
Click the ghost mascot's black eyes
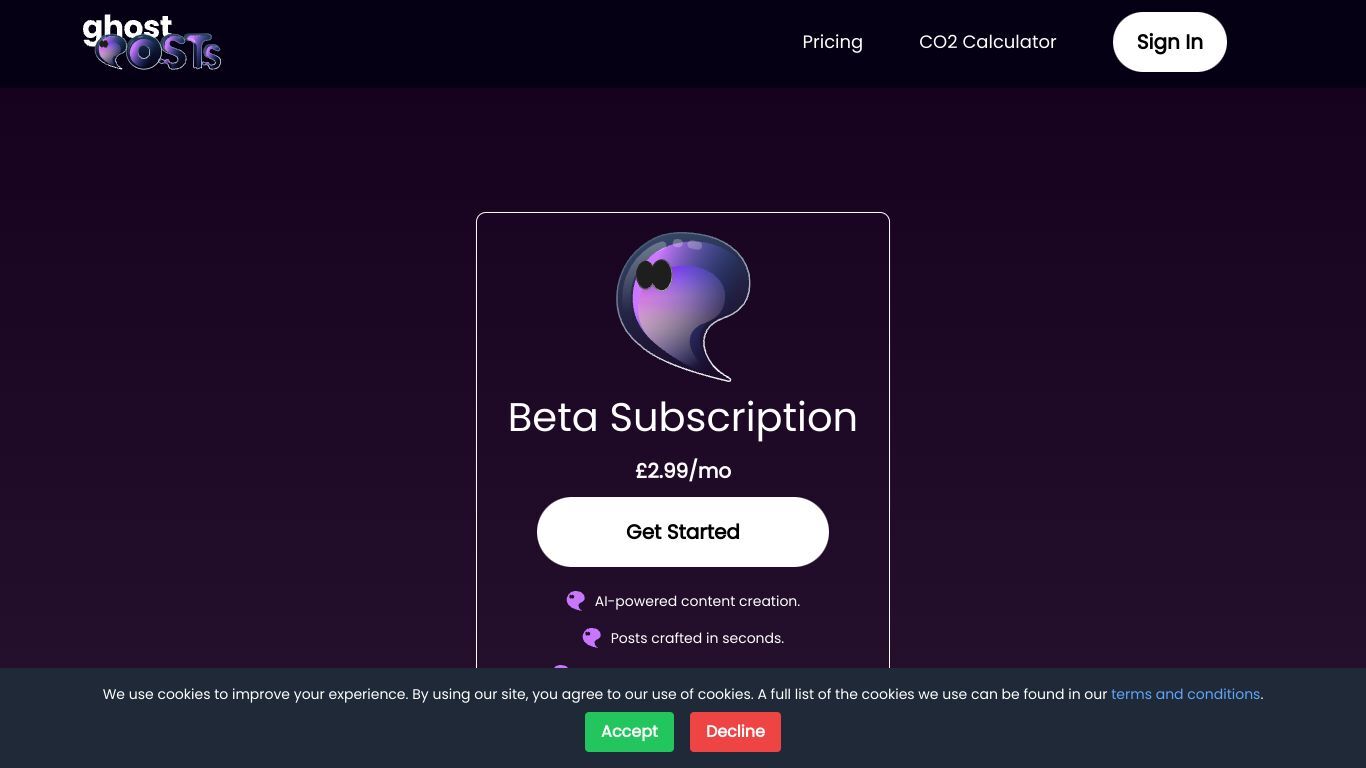point(654,274)
